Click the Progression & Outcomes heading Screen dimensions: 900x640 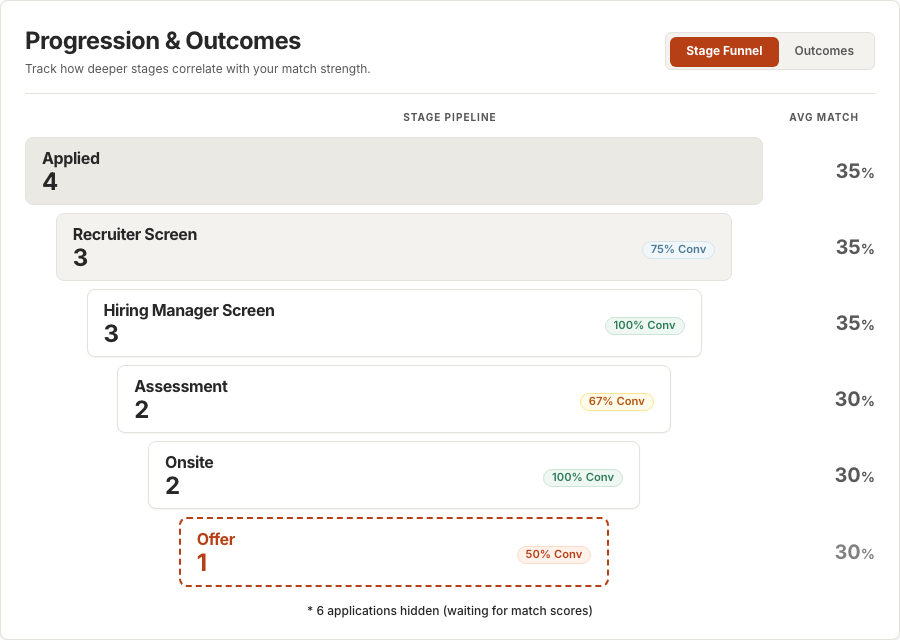coord(162,41)
